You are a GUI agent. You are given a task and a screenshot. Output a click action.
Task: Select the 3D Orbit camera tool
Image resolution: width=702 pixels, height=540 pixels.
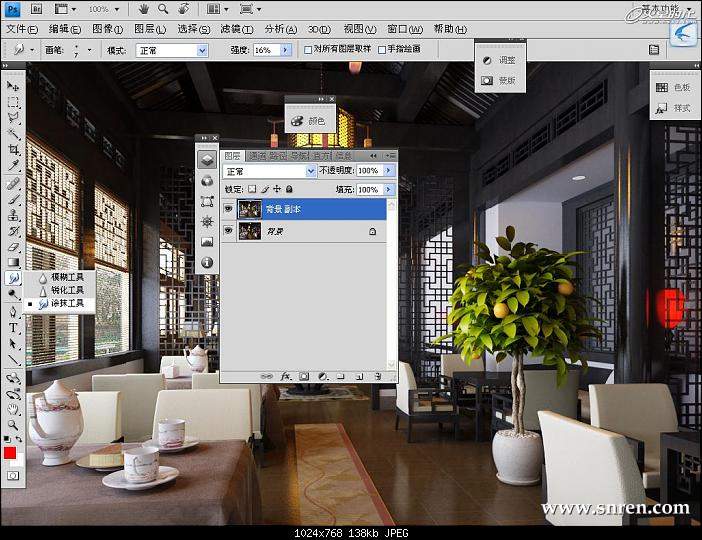[x=13, y=394]
